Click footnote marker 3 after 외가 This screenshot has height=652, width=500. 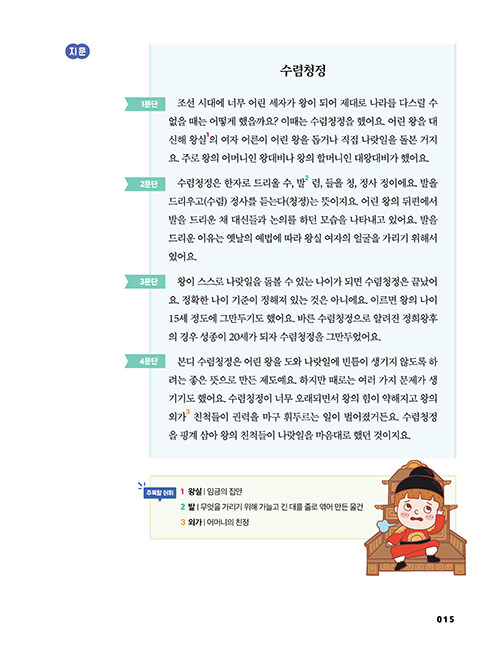(188, 412)
